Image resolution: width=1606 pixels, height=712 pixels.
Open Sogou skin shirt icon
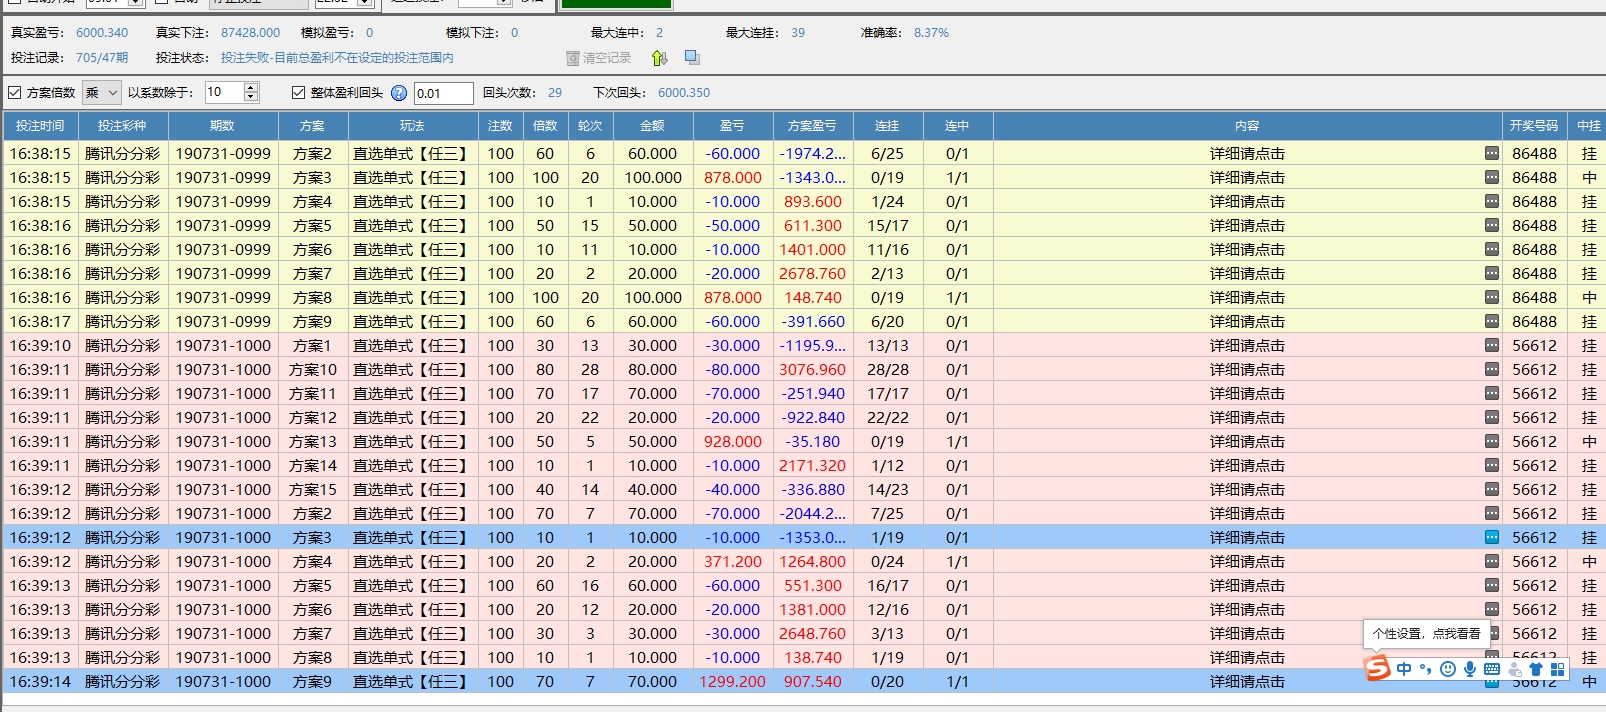point(1536,669)
